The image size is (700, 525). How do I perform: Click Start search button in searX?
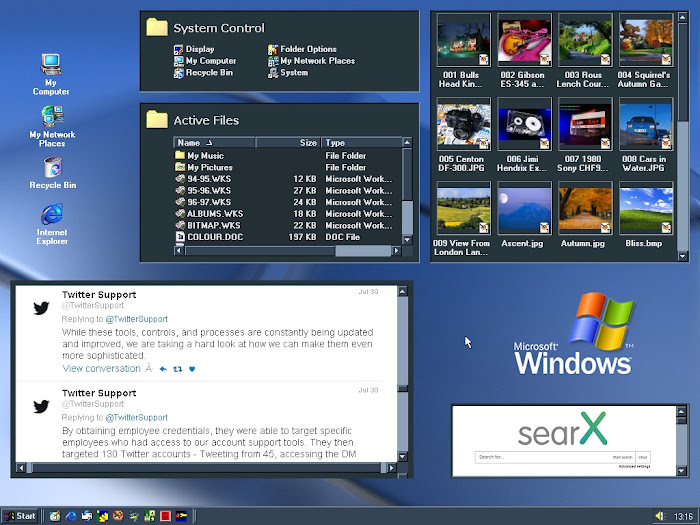(622, 457)
